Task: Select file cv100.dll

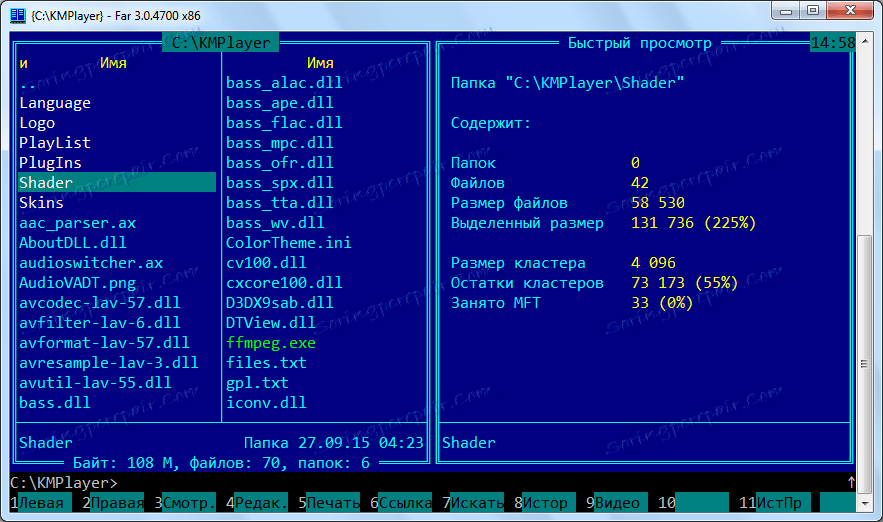Action: pos(266,263)
